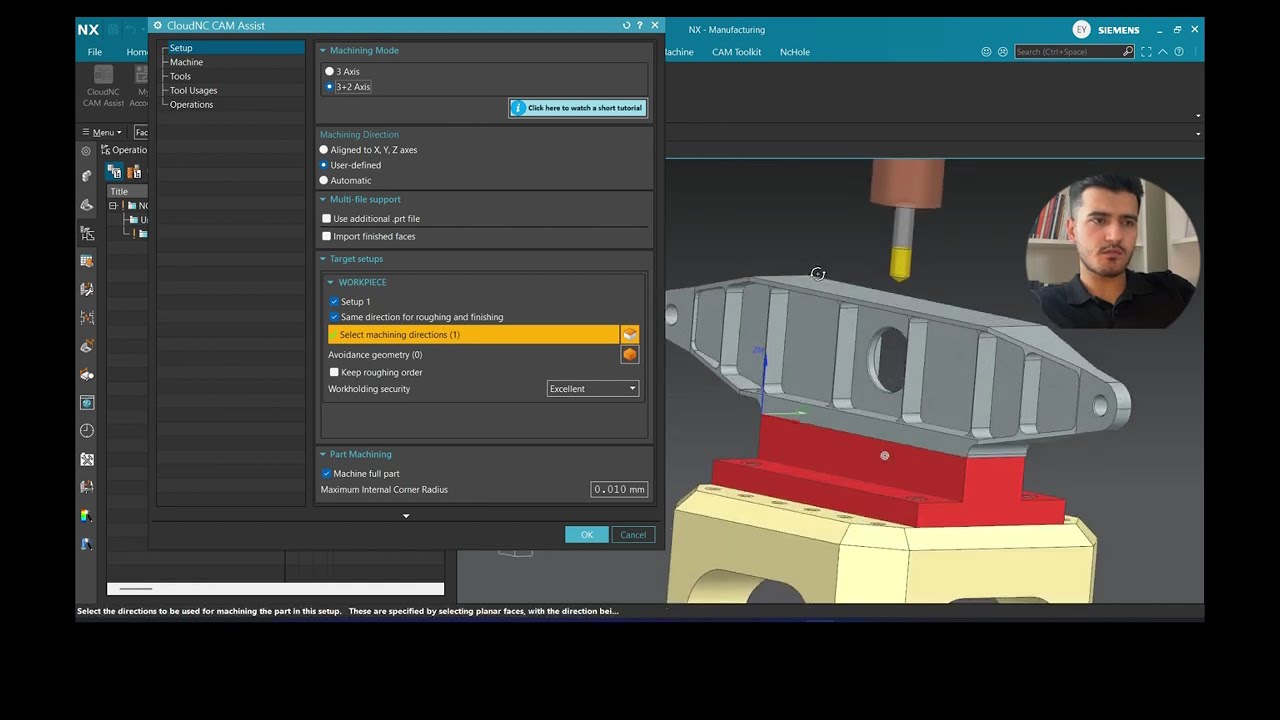1280x720 pixels.
Task: Open the Tool Usages page in dialog tree
Action: click(193, 90)
